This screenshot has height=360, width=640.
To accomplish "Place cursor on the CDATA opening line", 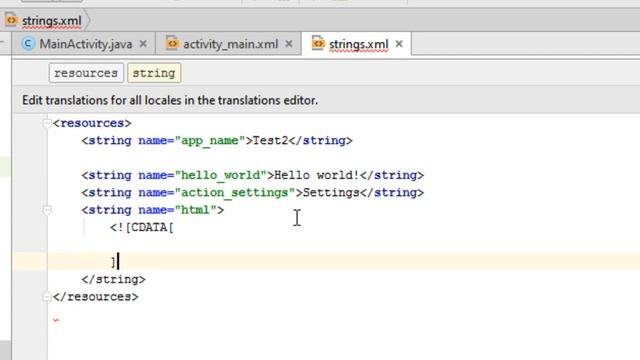I will pyautogui.click(x=142, y=227).
